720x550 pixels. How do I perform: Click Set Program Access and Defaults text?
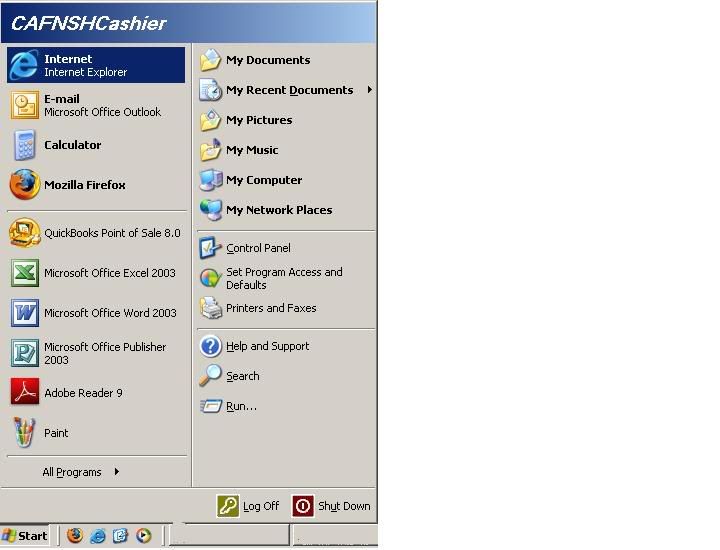(284, 279)
